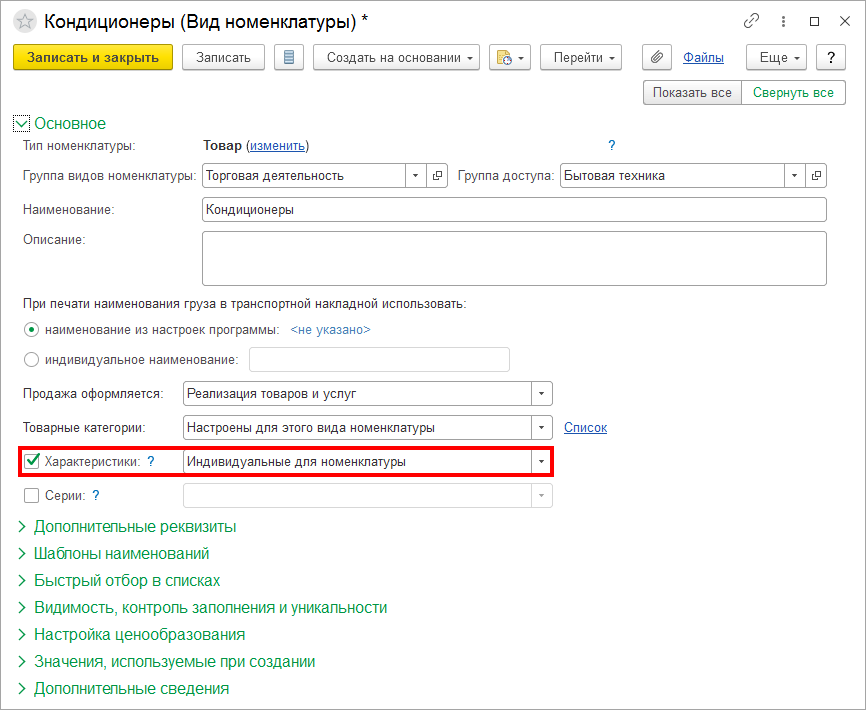Add Кондиционеры form to favorites star
This screenshot has height=710, width=866.
coord(24,22)
